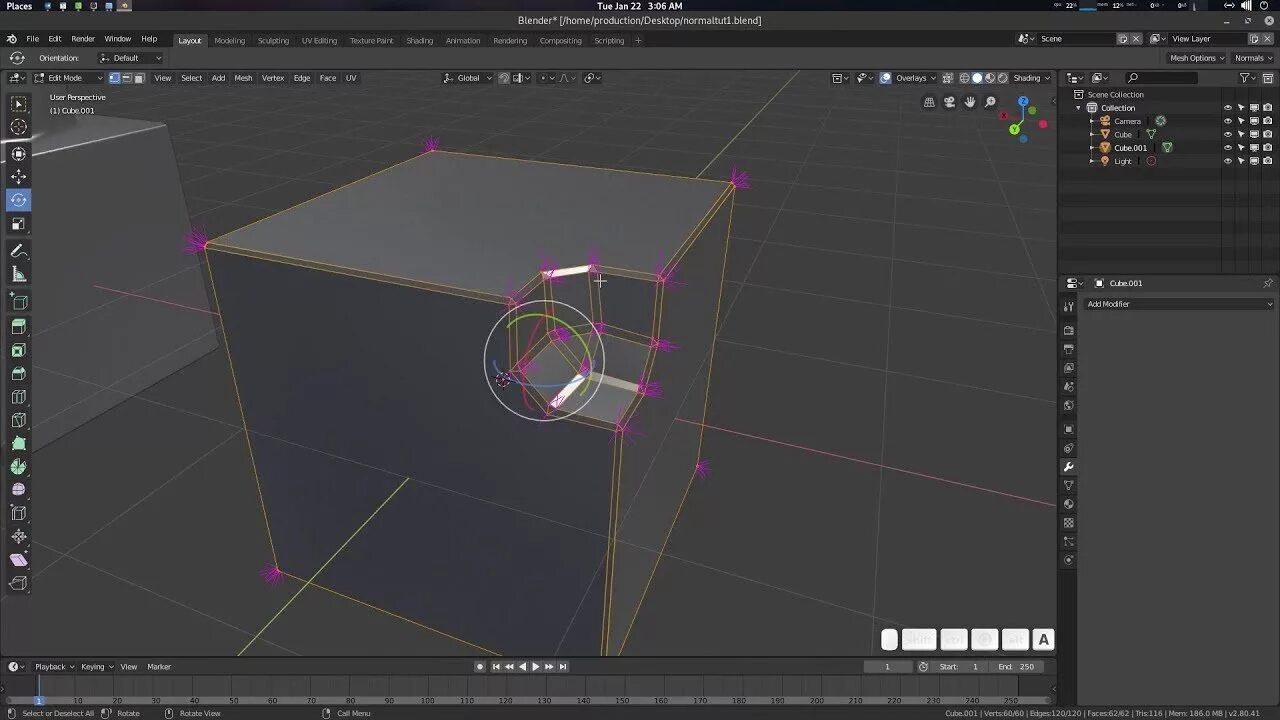Disable Camera render visibility in the outliner

click(x=1268, y=121)
